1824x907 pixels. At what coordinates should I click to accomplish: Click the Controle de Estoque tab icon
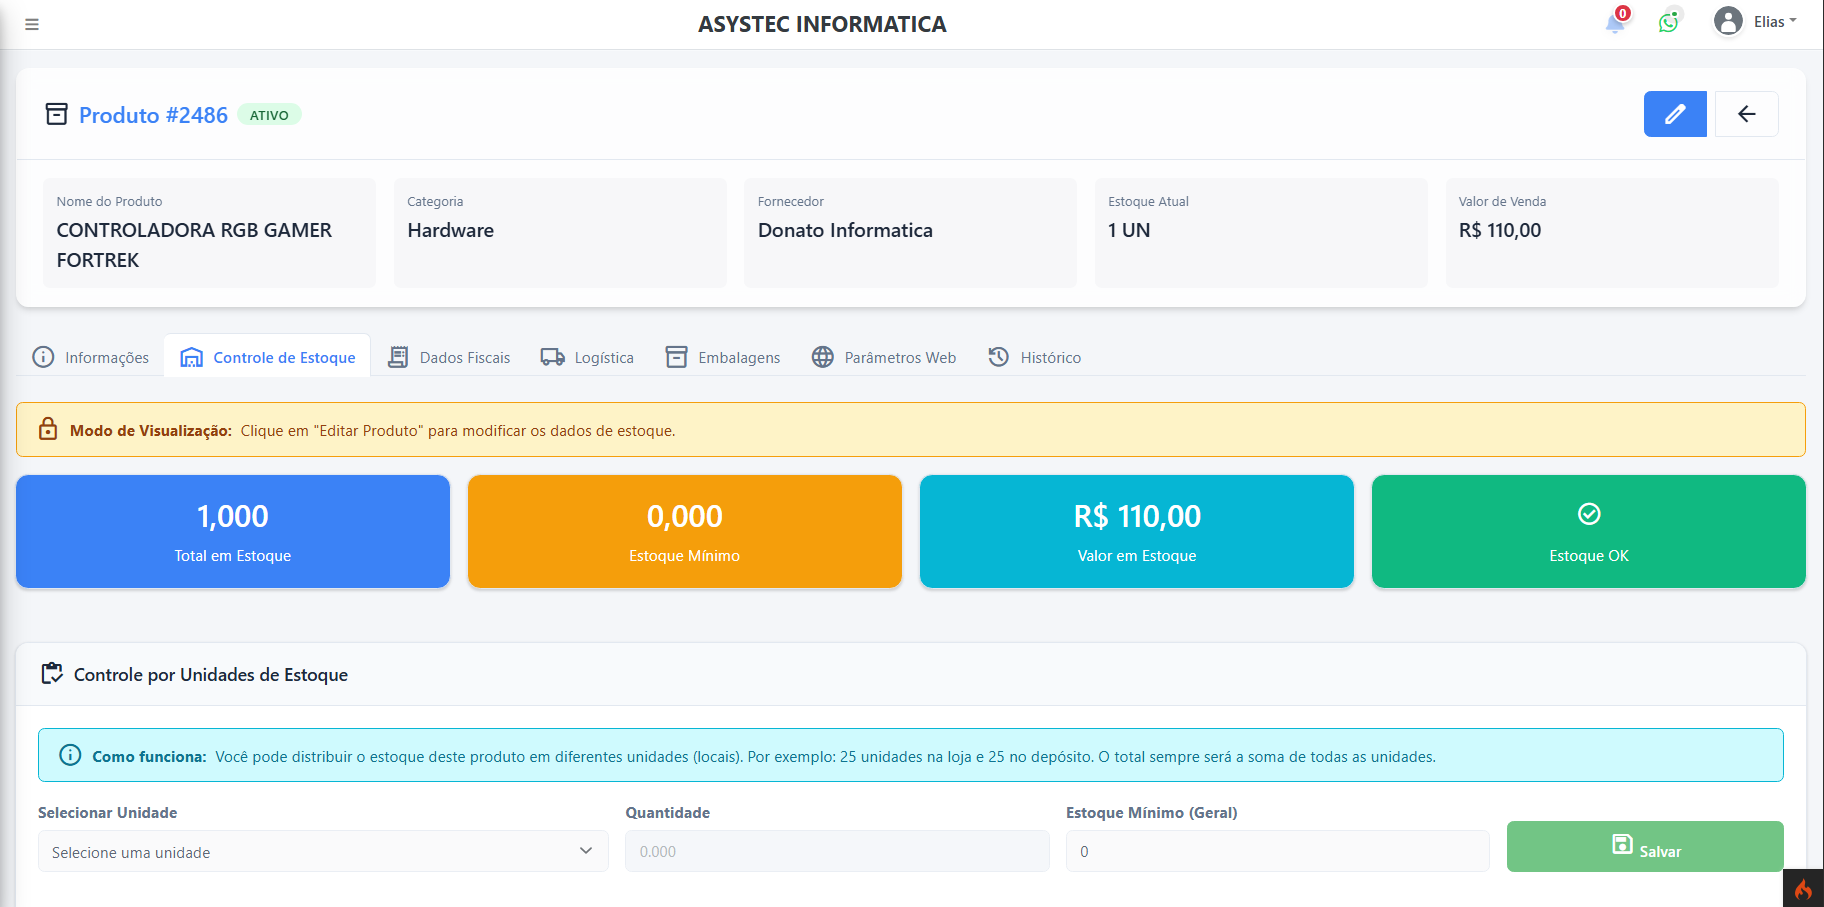coord(190,356)
